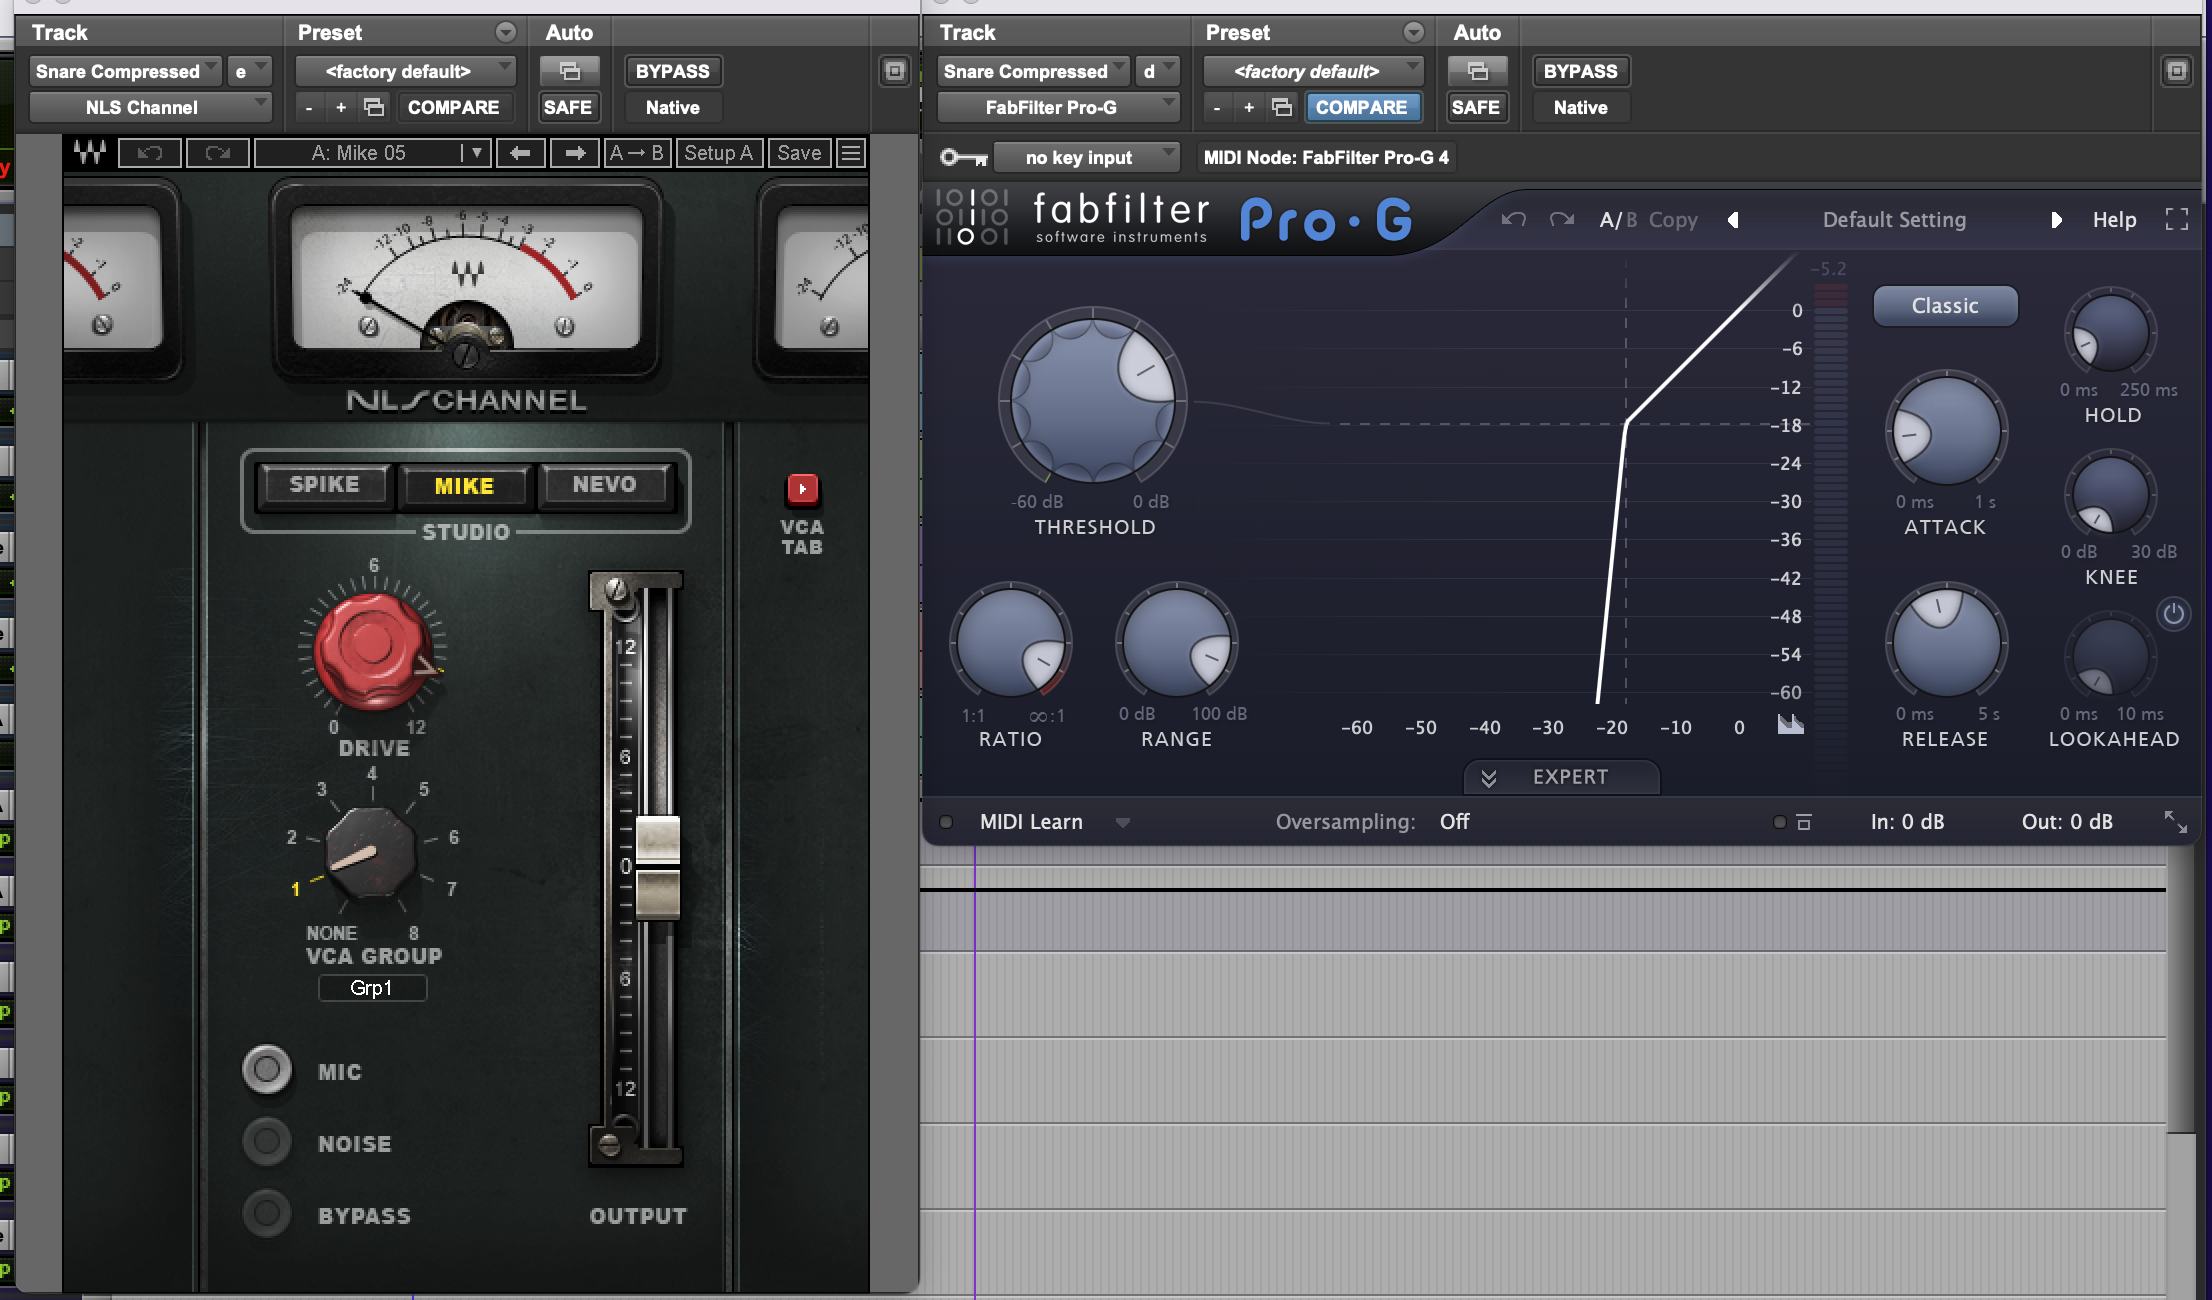
Task: Open Snare Compressed track selector in NLS window
Action: (125, 71)
